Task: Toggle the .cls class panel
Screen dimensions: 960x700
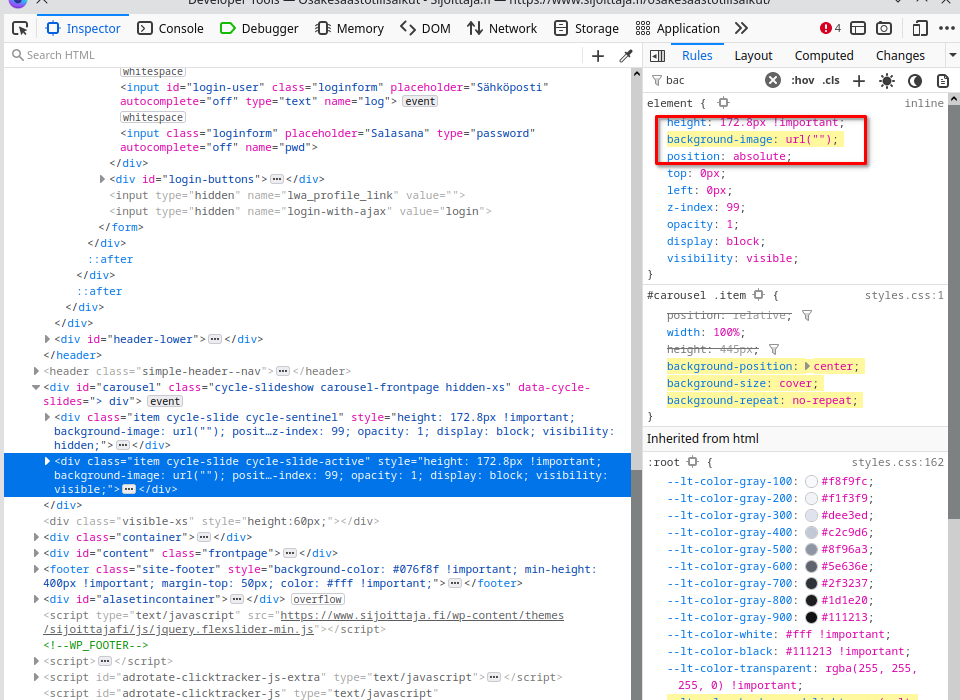Action: coord(831,80)
